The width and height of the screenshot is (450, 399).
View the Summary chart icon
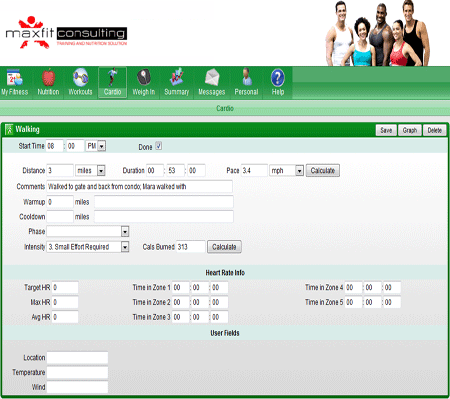pos(177,78)
